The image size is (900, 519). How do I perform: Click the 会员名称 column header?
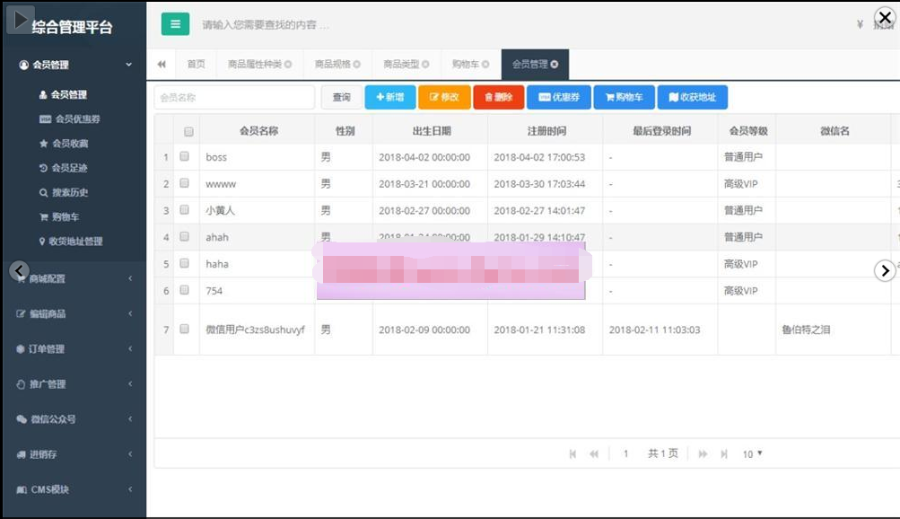click(x=258, y=131)
